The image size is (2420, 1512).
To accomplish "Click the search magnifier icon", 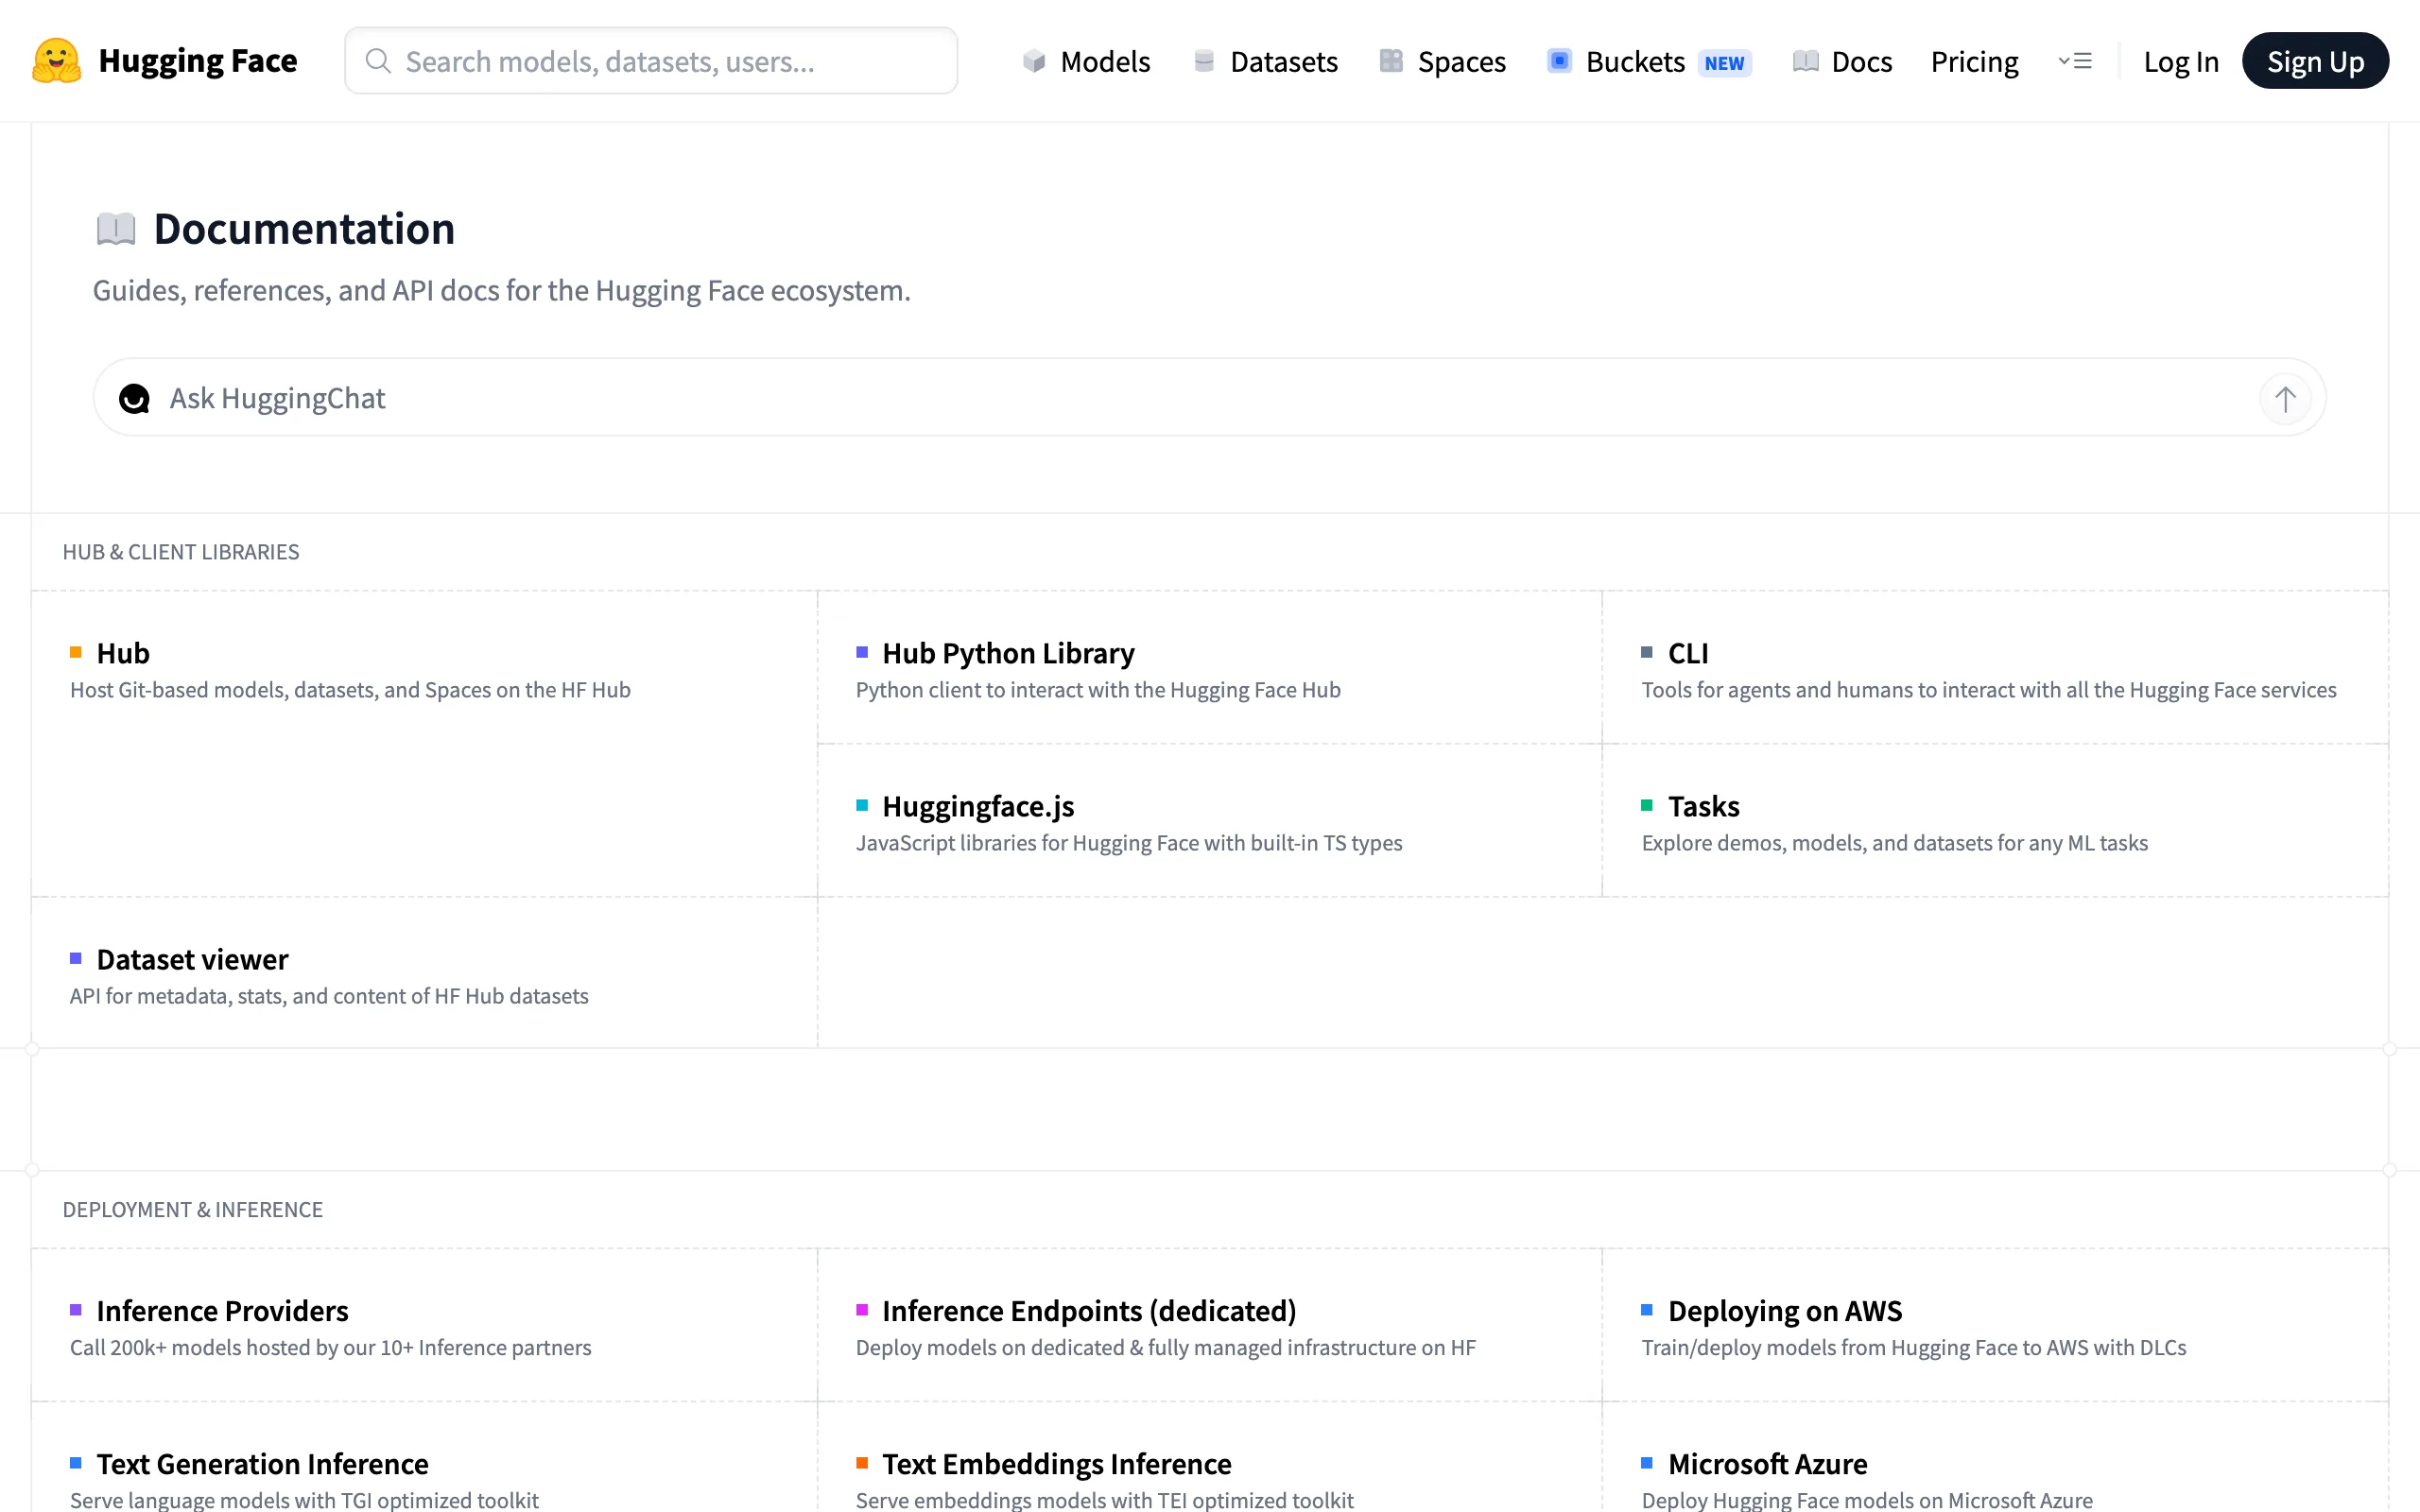I will pos(378,61).
